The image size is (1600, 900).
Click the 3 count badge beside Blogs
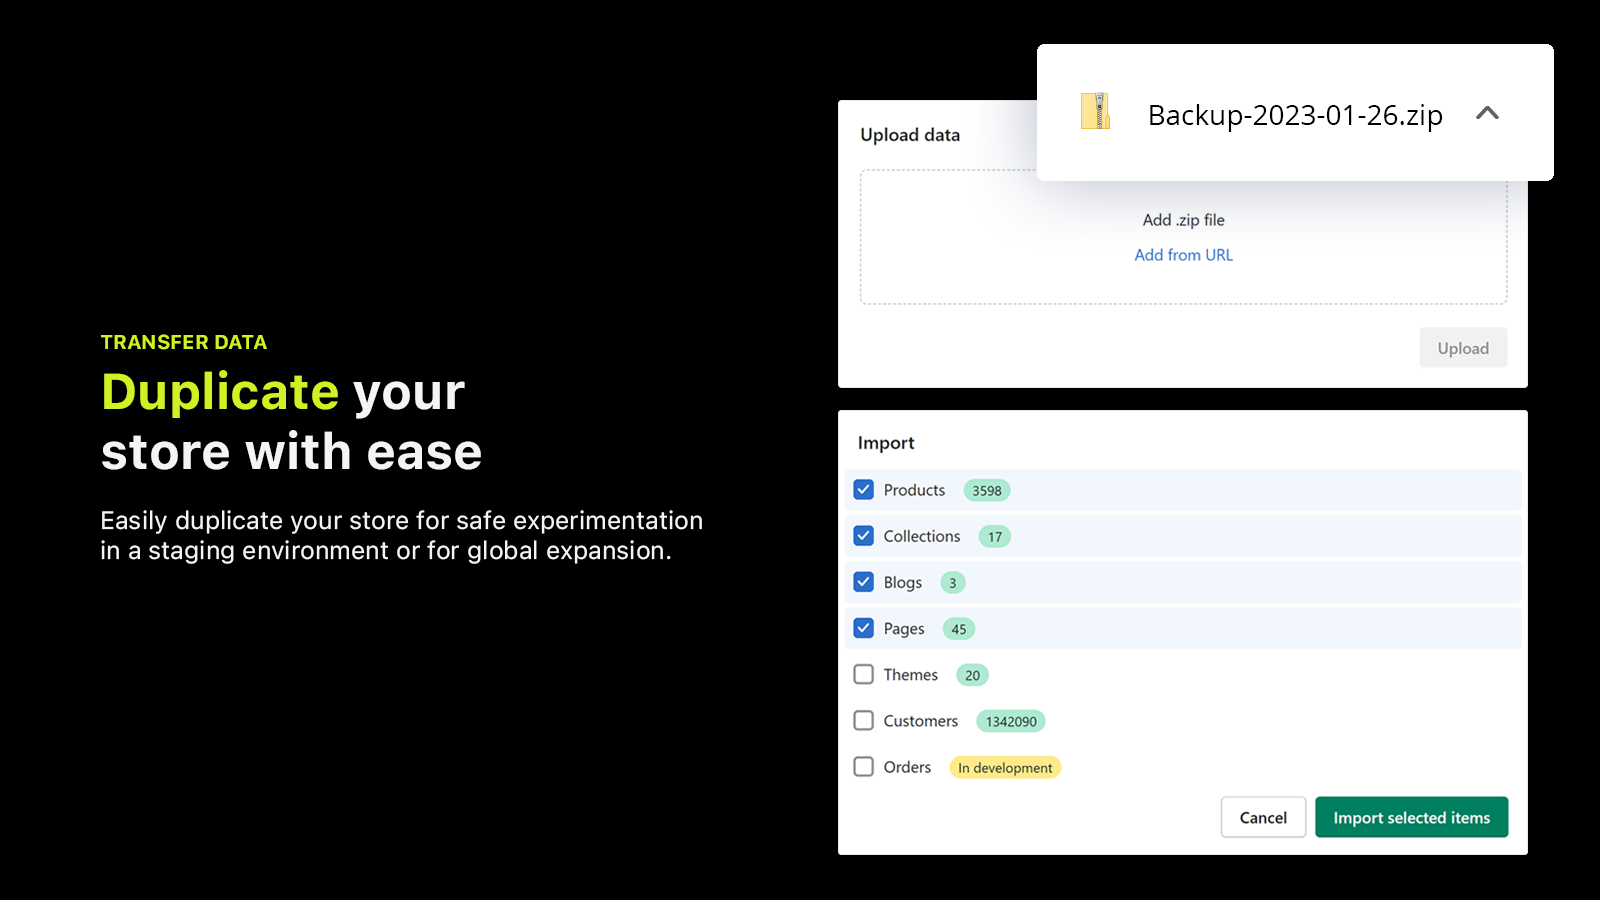pos(952,582)
